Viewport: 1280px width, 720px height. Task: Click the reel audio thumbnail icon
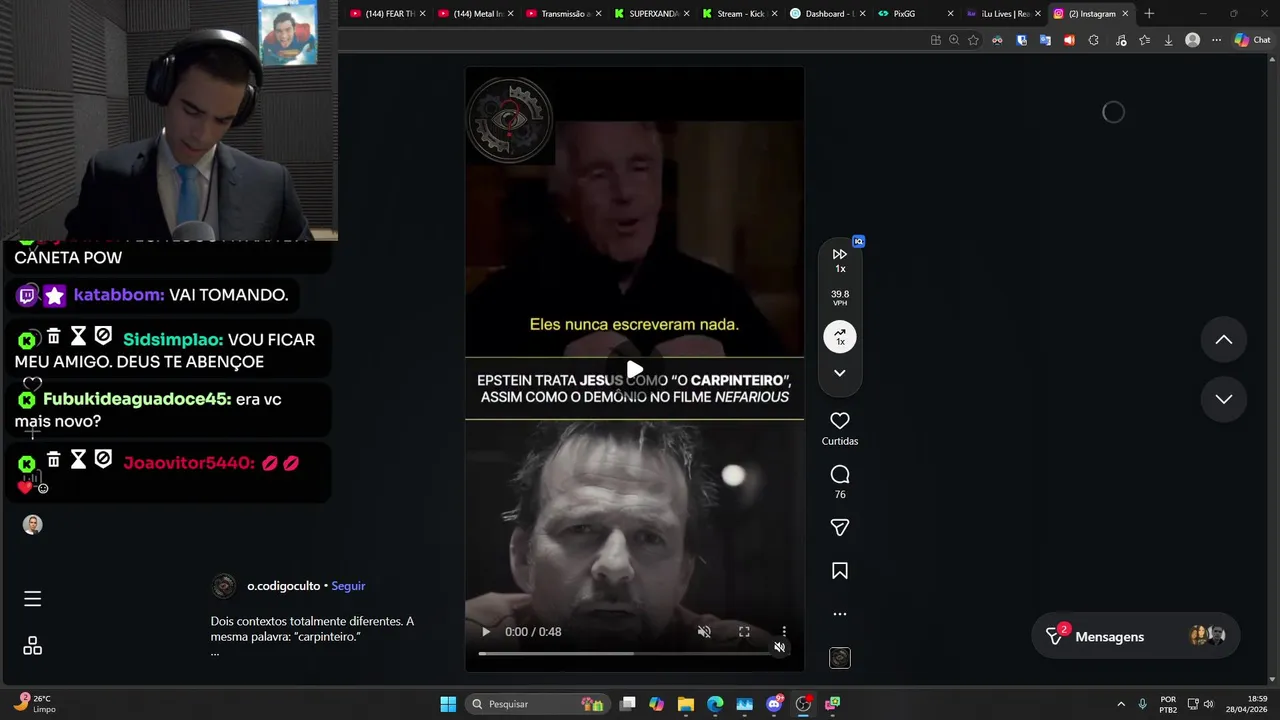point(840,657)
